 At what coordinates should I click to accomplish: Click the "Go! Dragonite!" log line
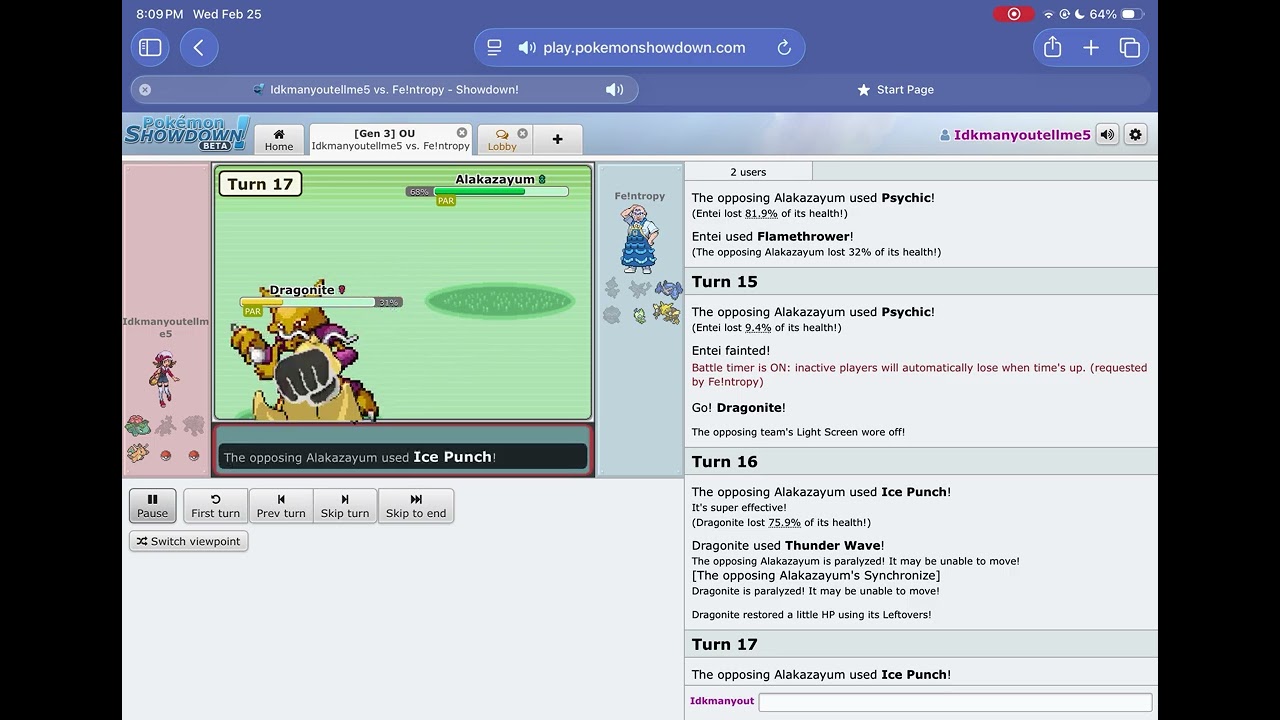point(739,408)
